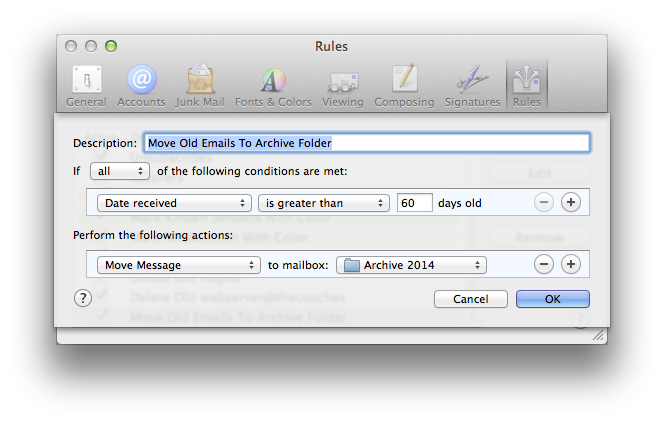This screenshot has height=423, width=664.
Task: Click the Description text field
Action: click(x=367, y=143)
